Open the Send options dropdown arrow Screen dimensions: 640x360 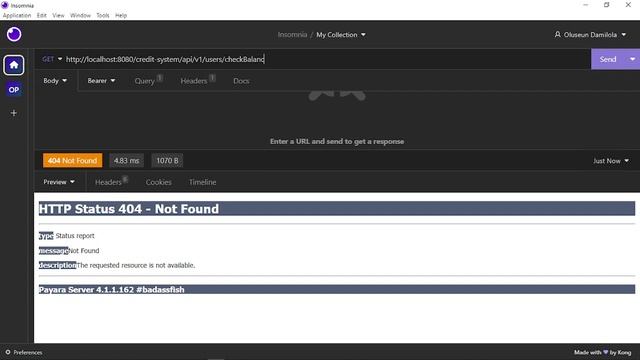click(x=632, y=59)
